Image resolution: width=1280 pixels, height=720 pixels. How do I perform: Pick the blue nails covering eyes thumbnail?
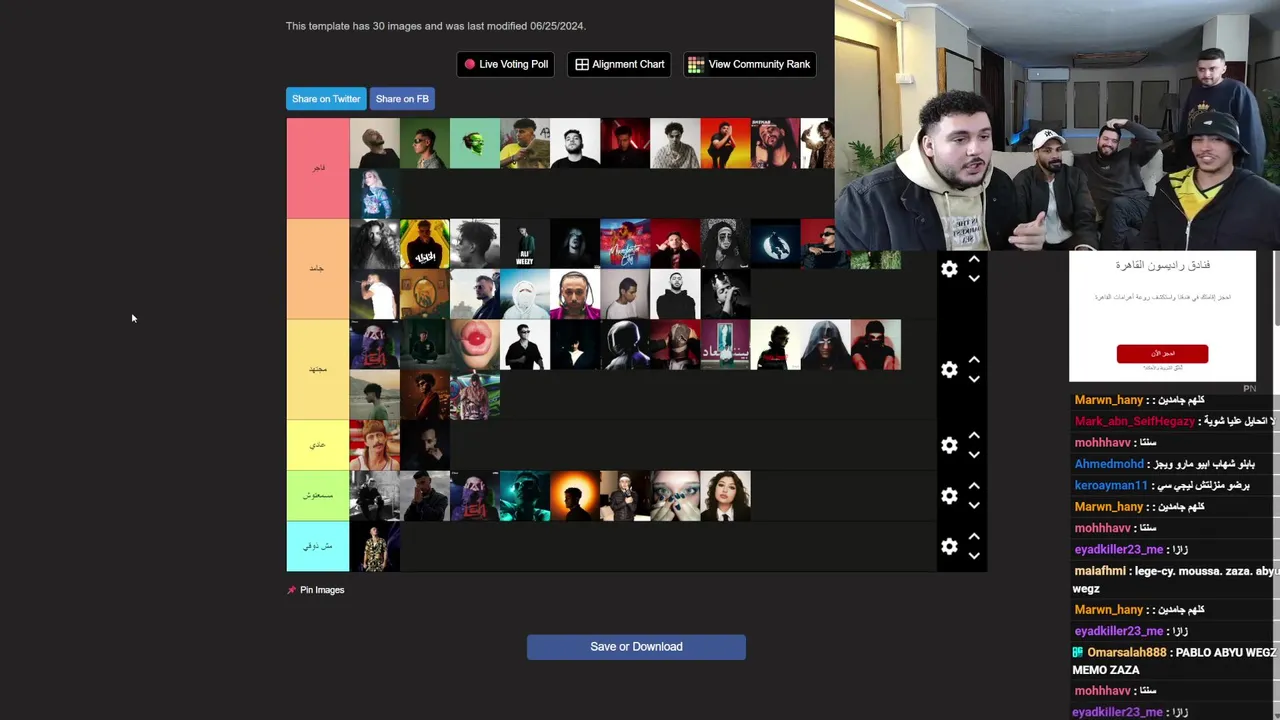[x=675, y=496]
